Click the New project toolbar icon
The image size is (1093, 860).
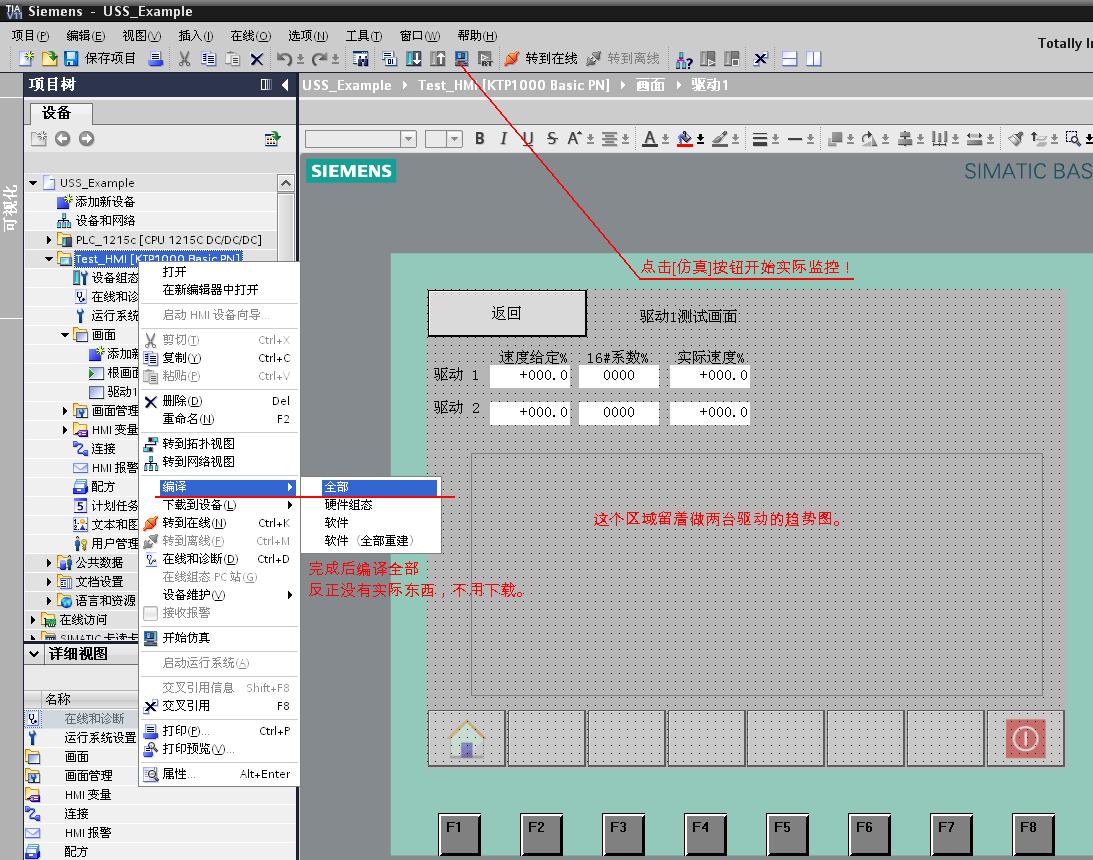pyautogui.click(x=26, y=59)
